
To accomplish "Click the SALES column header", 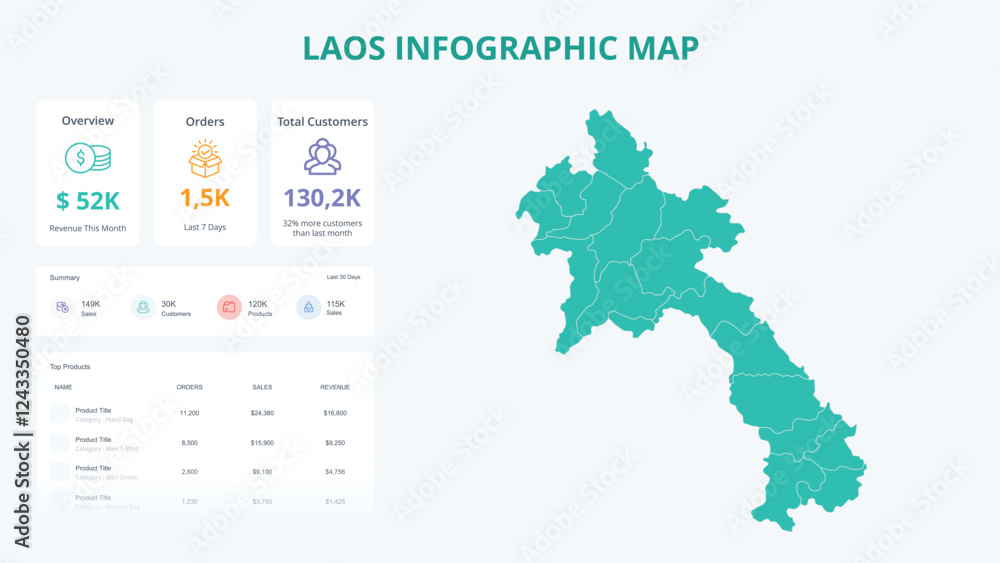I will tap(262, 387).
